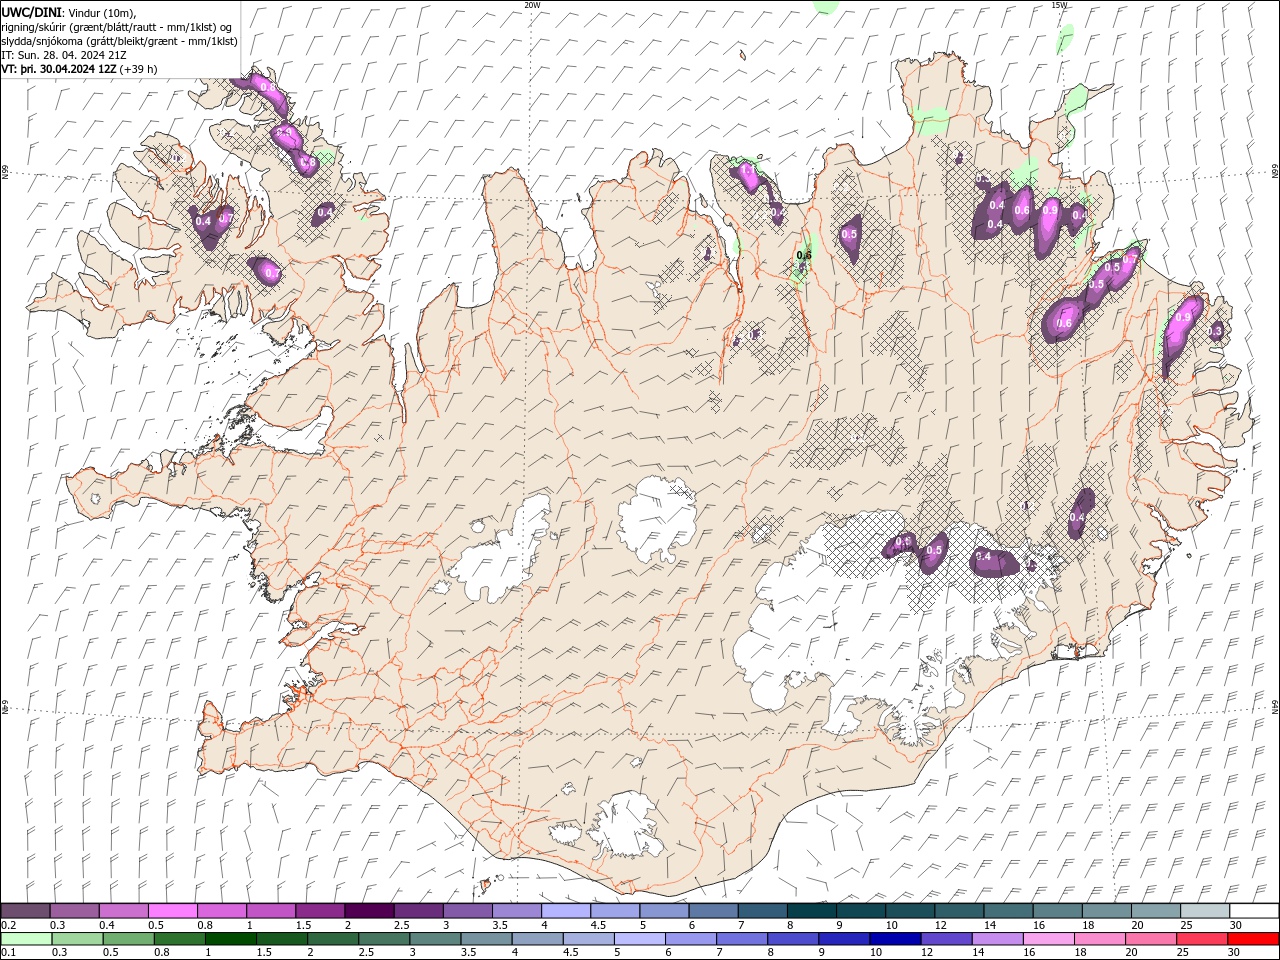Pick the 0.8 green swatch in lower legend row

[x=179, y=939]
